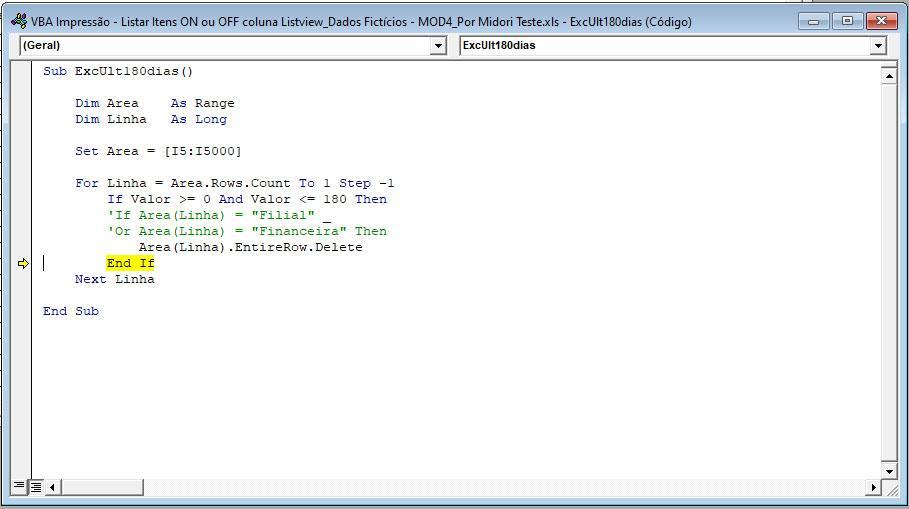Click on "Set Area = [I5:I5000]" line

(x=158, y=151)
